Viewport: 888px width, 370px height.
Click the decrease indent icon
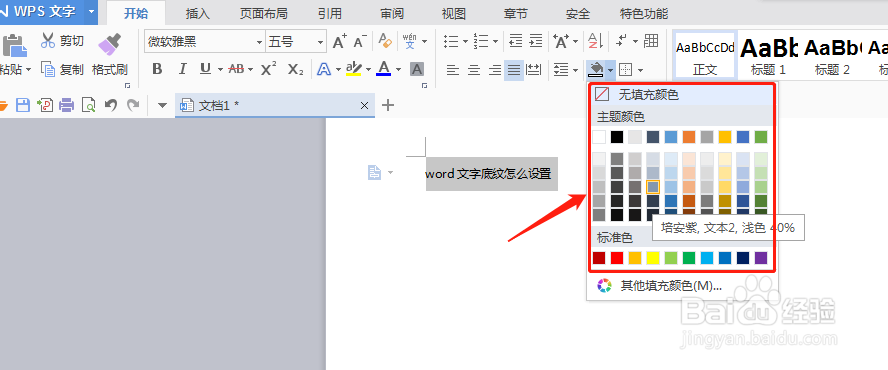tap(515, 41)
